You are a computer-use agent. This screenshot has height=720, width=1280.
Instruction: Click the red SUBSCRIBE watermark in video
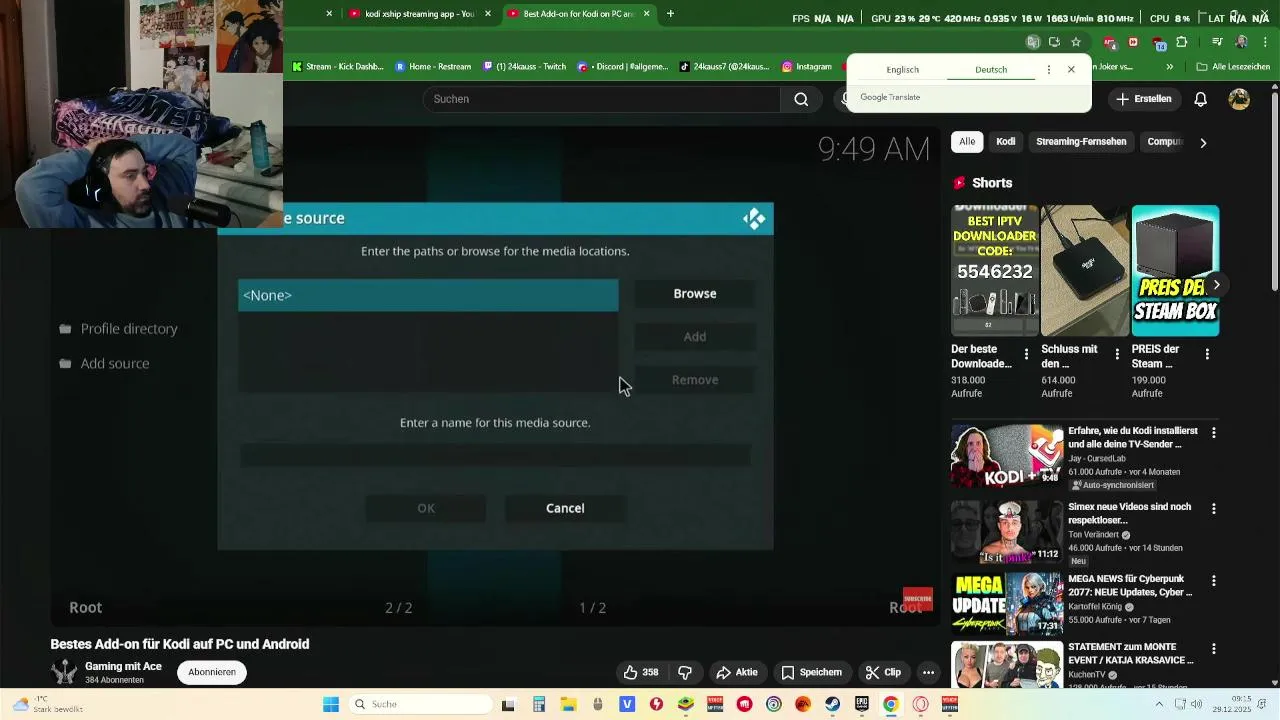click(x=917, y=599)
